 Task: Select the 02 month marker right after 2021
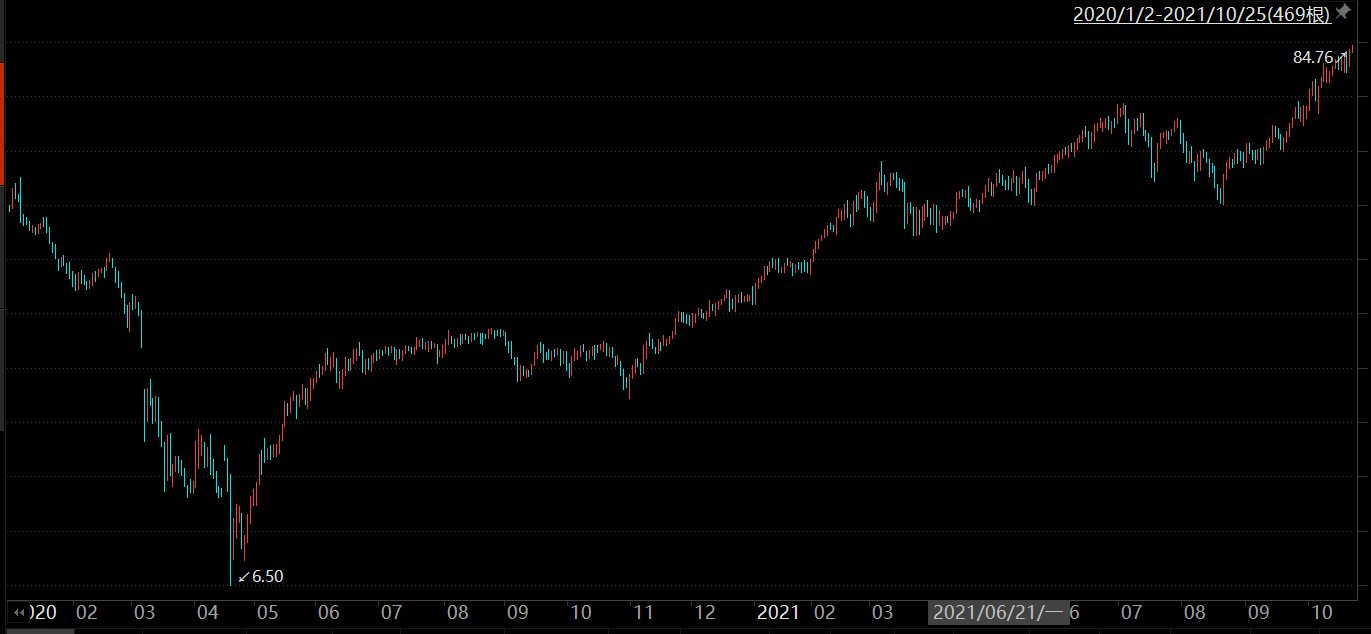[x=825, y=612]
